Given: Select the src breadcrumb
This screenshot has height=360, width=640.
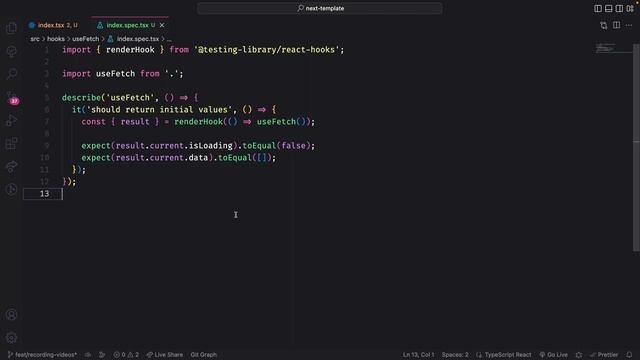Looking at the screenshot, I should (x=35, y=39).
